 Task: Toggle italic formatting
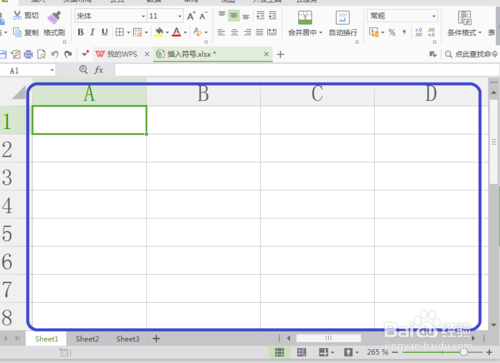(92, 32)
